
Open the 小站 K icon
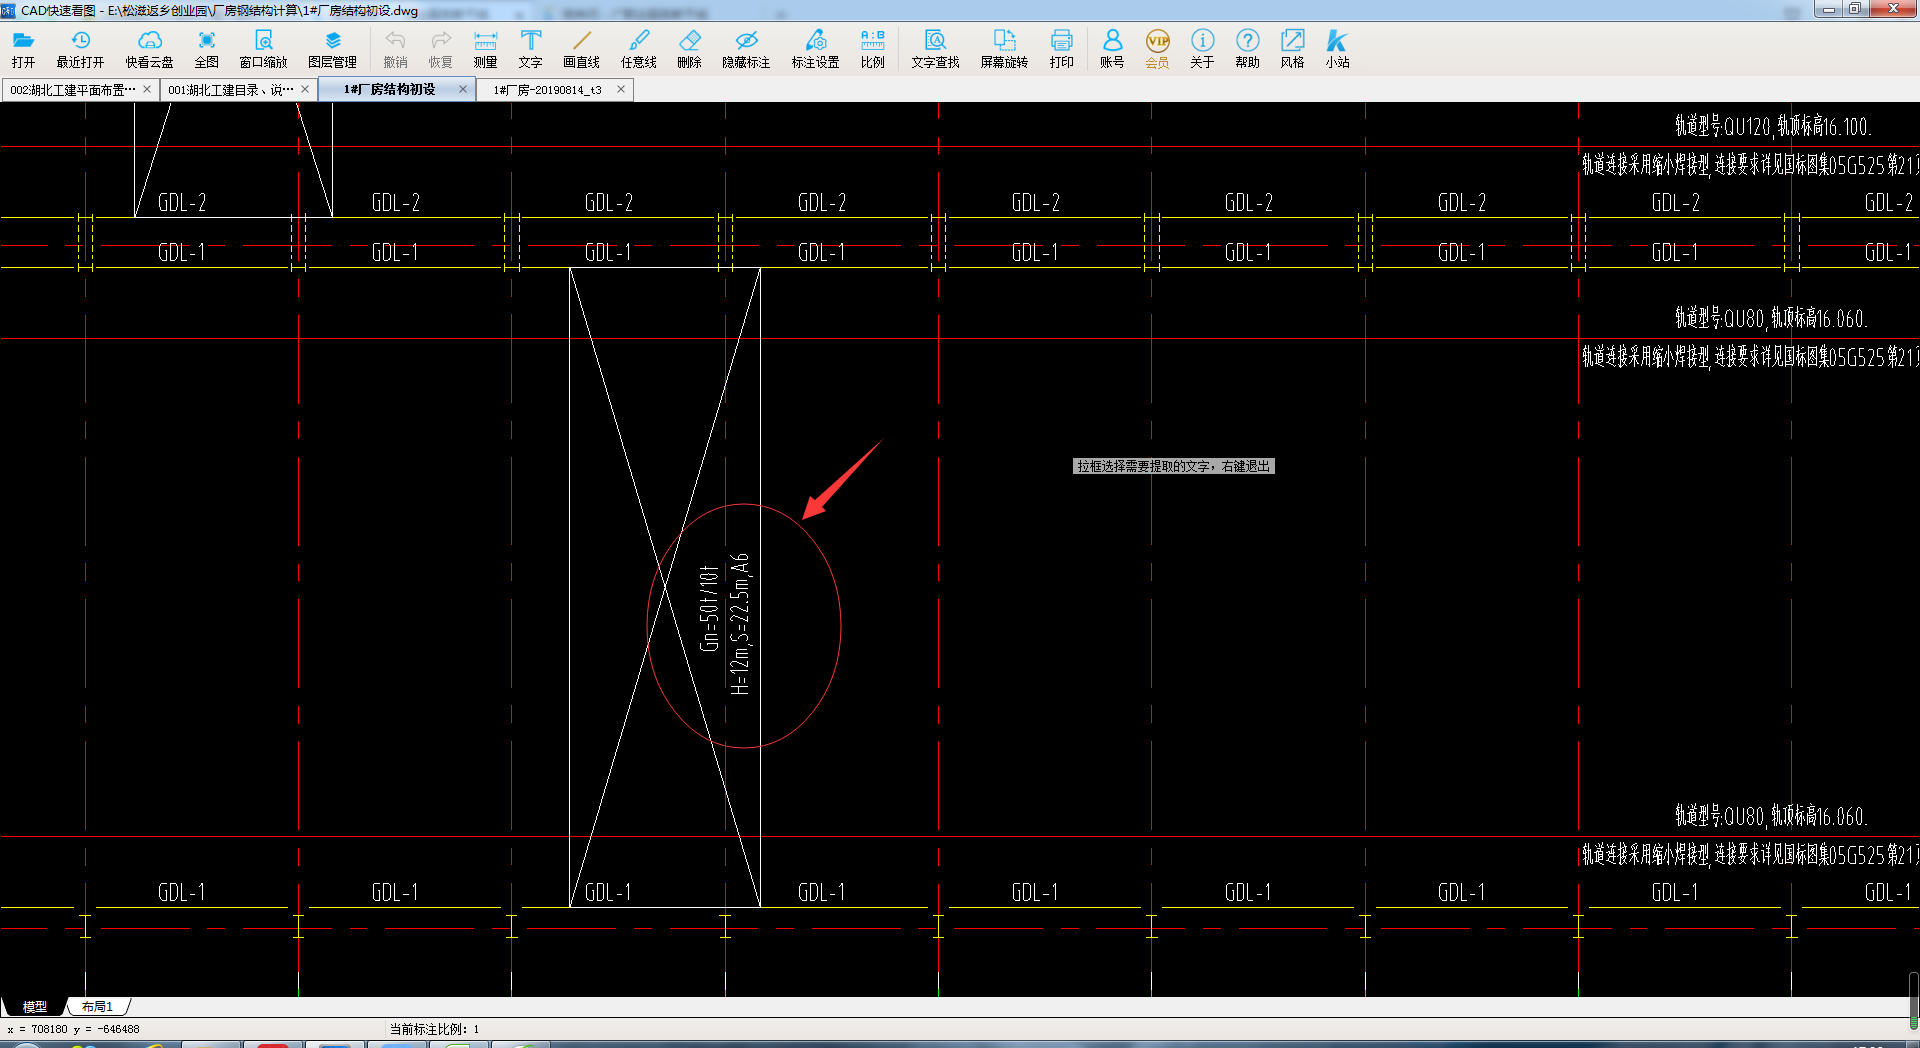[1337, 48]
